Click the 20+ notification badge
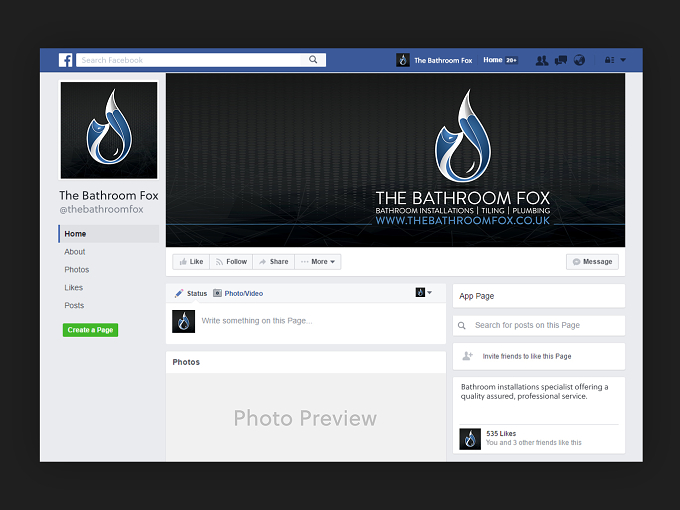This screenshot has width=680, height=510. (511, 60)
